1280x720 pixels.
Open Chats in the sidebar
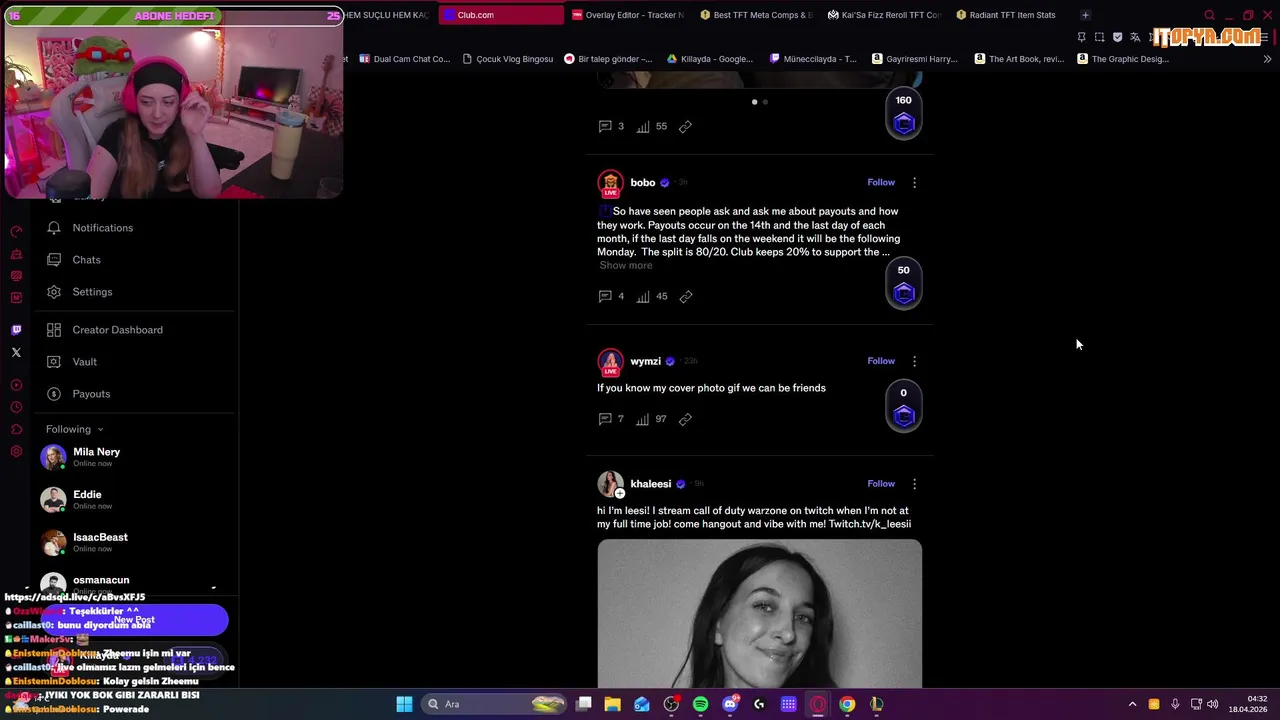(x=86, y=260)
